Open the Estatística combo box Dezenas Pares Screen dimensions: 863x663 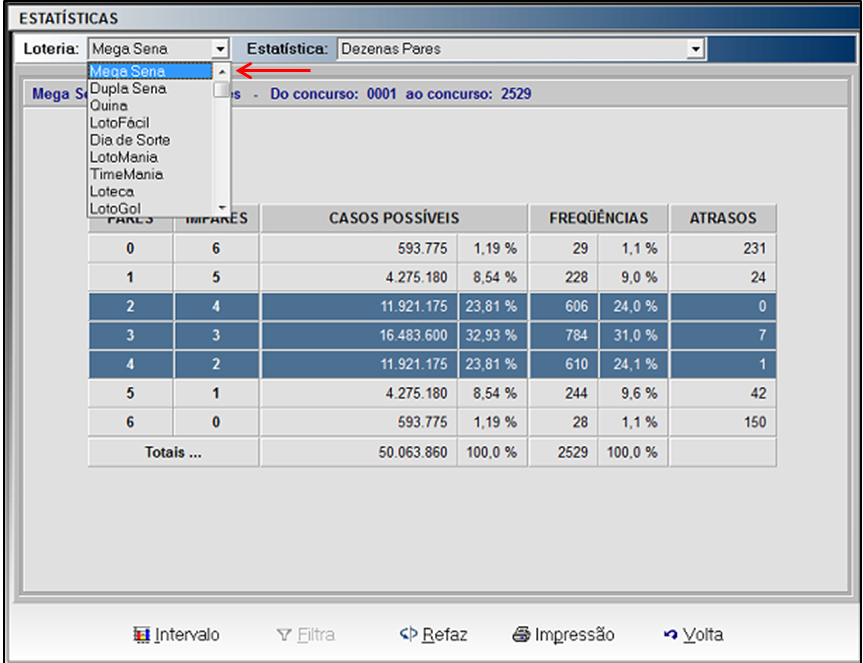pyautogui.click(x=521, y=49)
